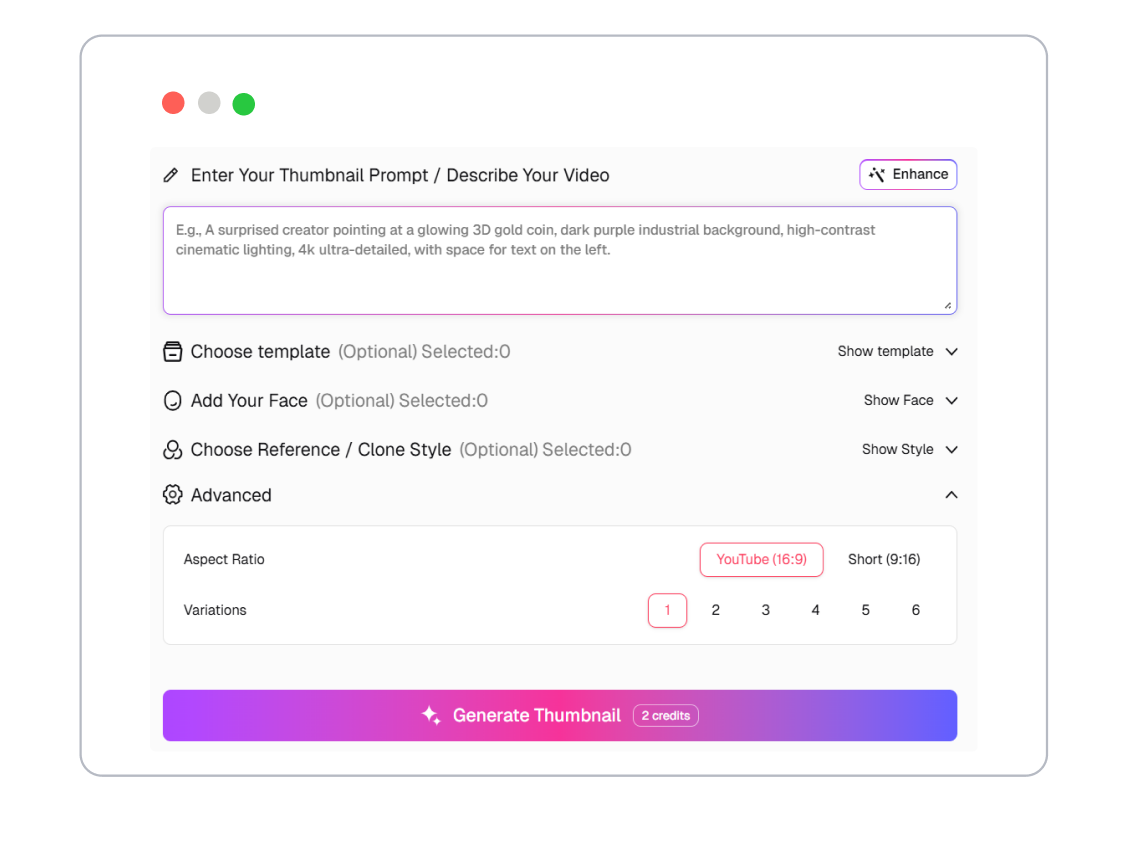Select variation number 6
Image resolution: width=1146 pixels, height=865 pixels.
pyautogui.click(x=915, y=610)
